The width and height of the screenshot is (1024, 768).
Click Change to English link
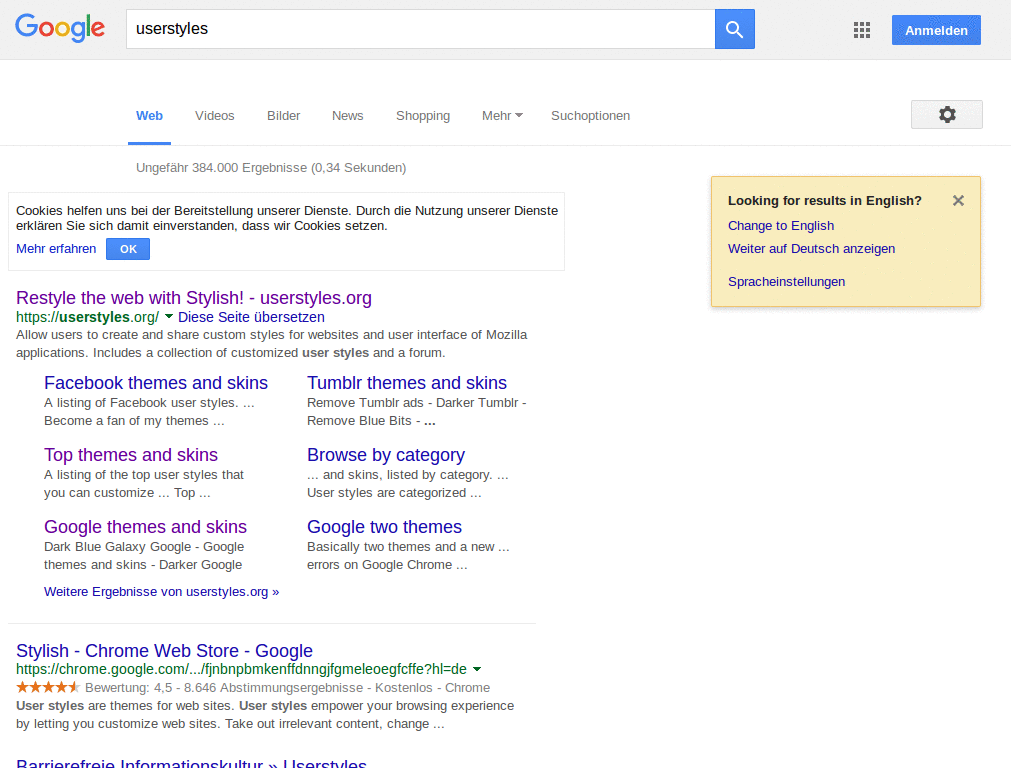(781, 226)
